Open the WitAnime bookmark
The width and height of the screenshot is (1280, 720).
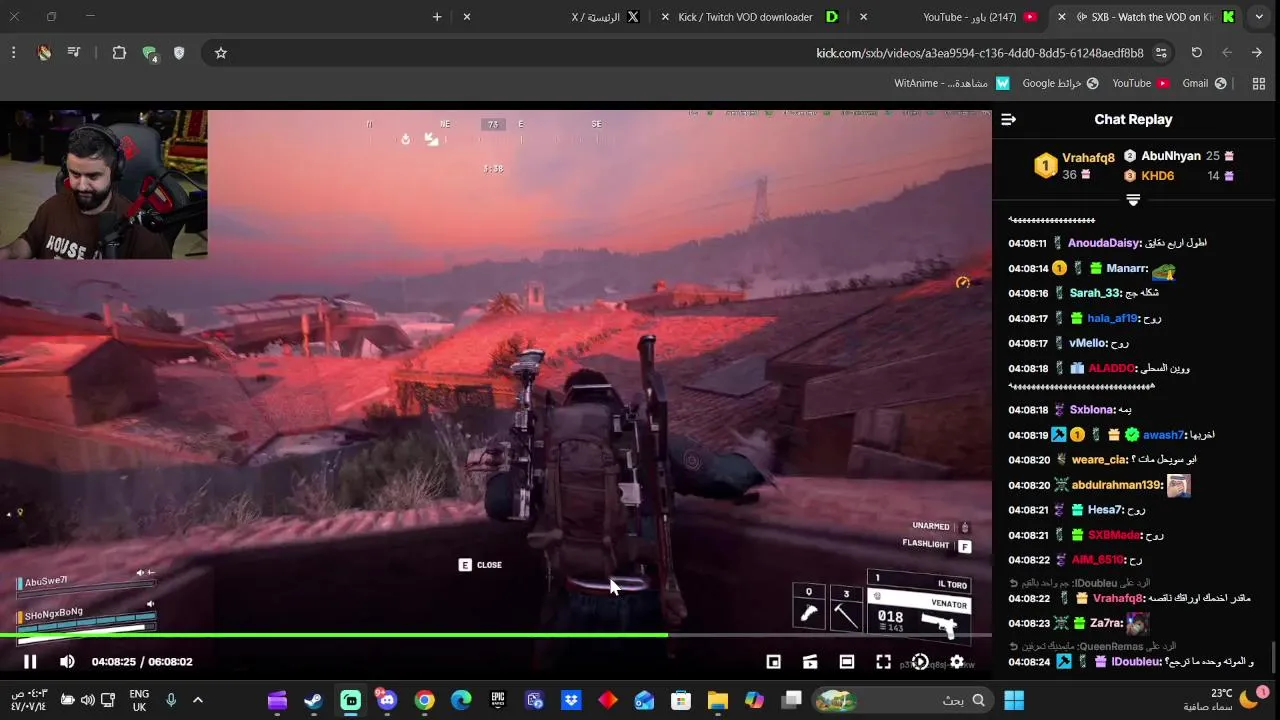[x=952, y=83]
